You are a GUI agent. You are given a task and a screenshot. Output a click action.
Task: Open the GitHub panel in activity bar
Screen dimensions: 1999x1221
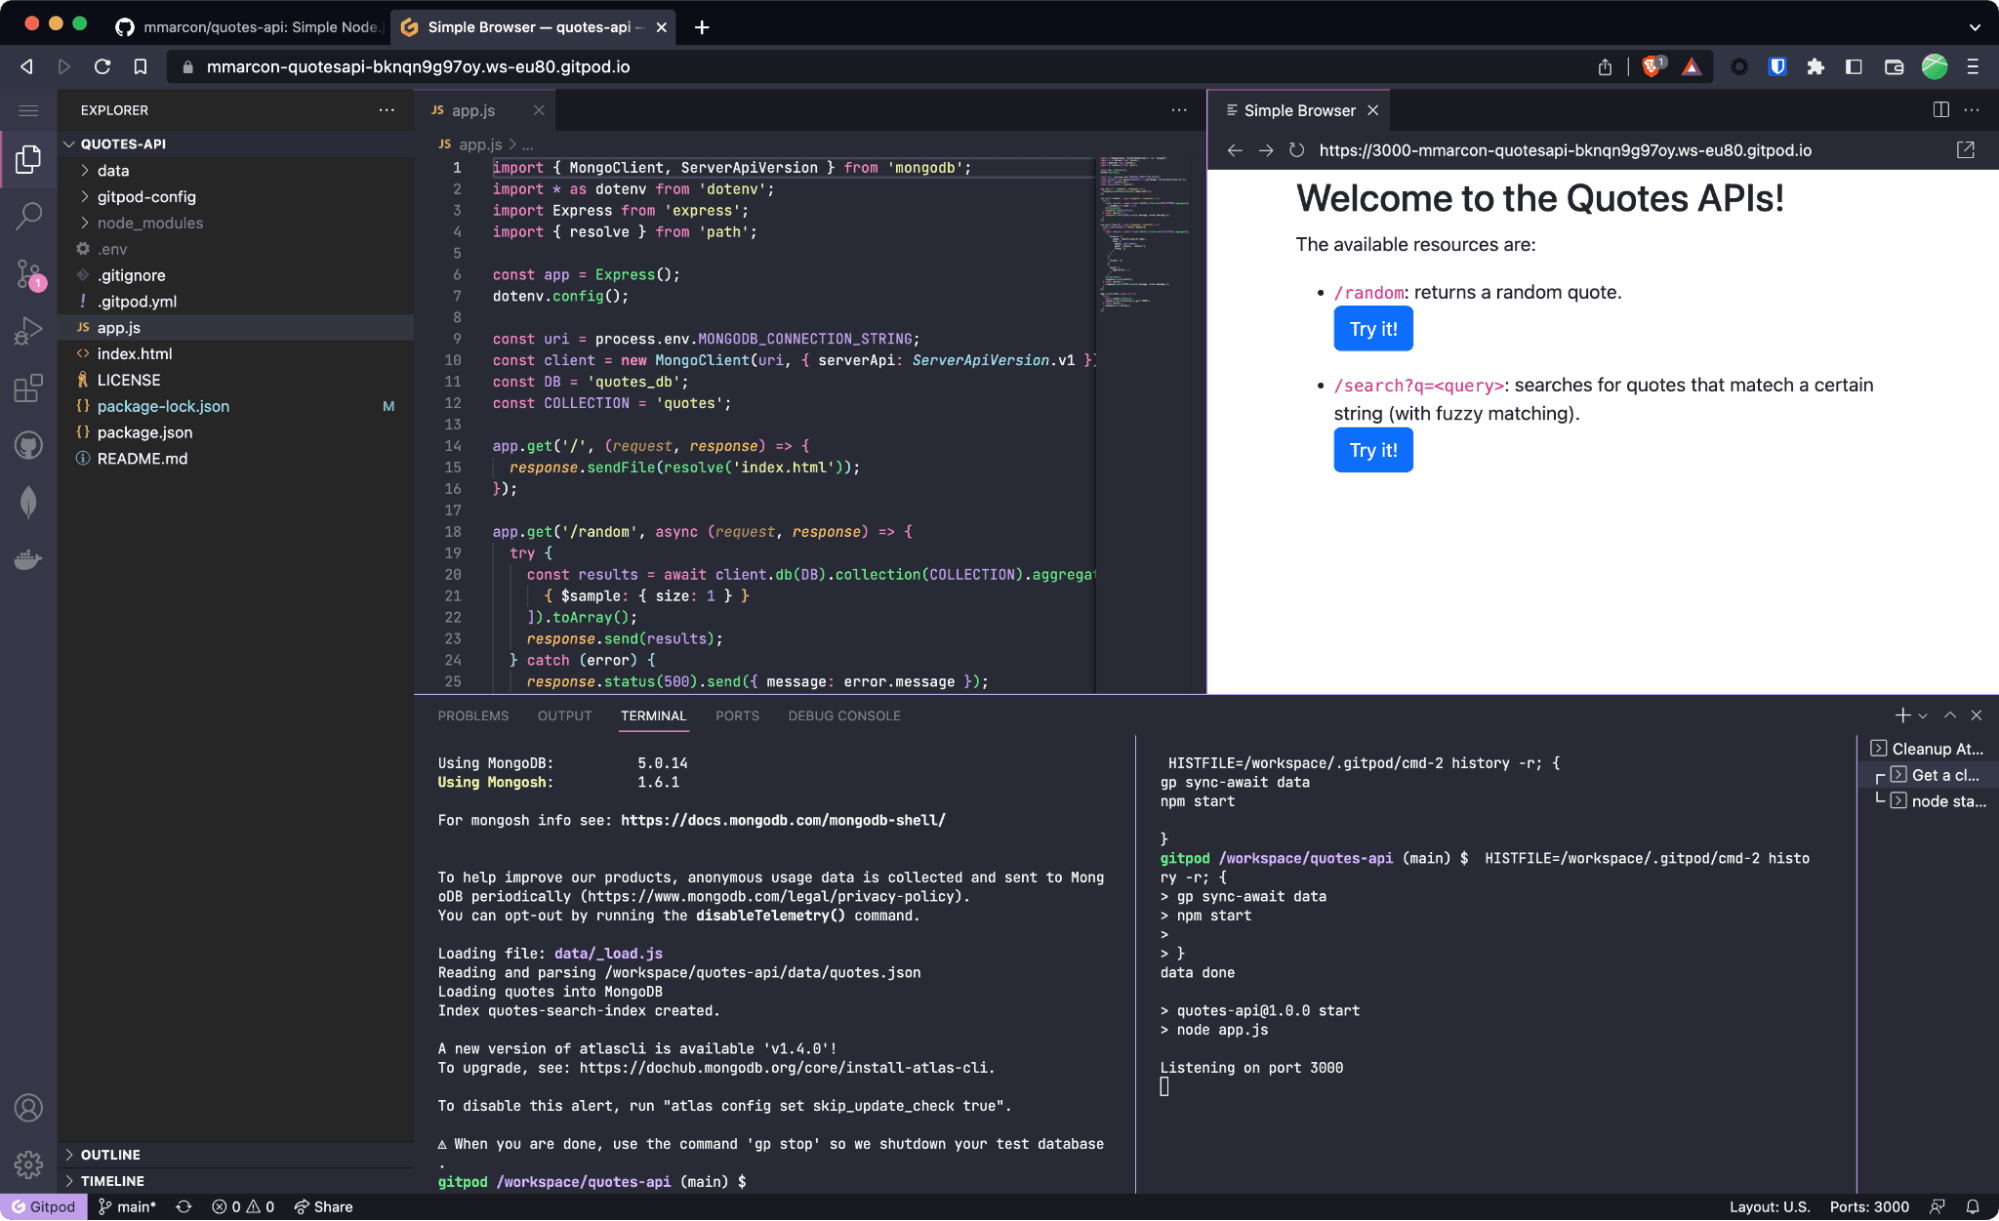(29, 445)
